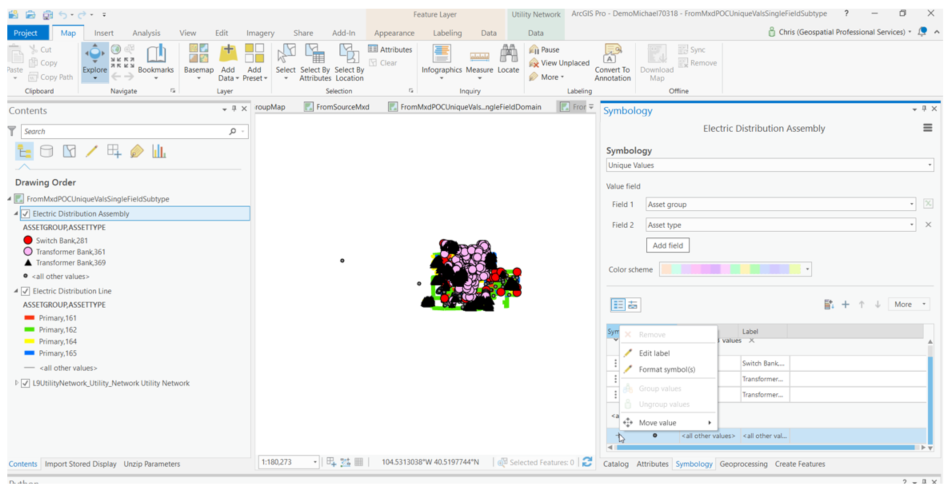Open Select By Location
The image size is (950, 489).
pos(349,62)
